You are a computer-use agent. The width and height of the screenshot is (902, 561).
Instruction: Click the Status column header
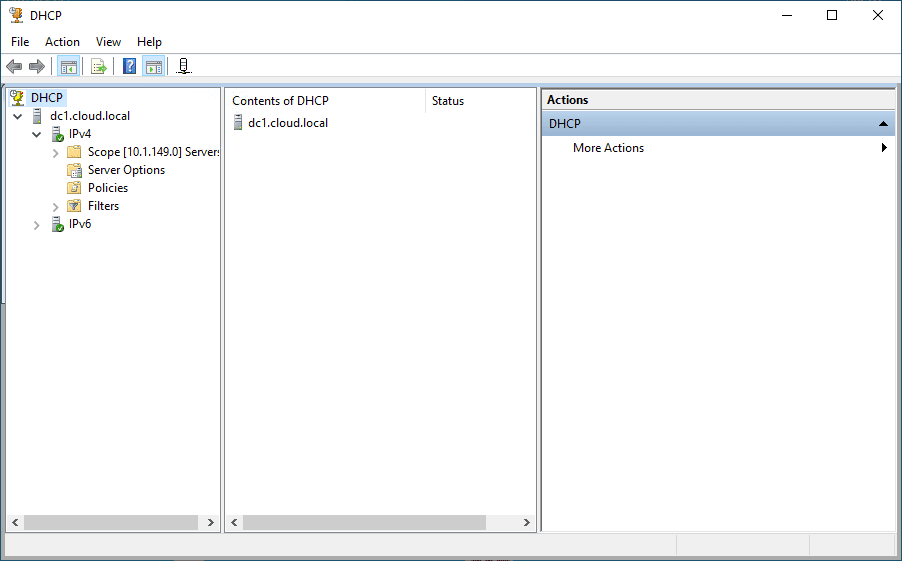coord(480,101)
